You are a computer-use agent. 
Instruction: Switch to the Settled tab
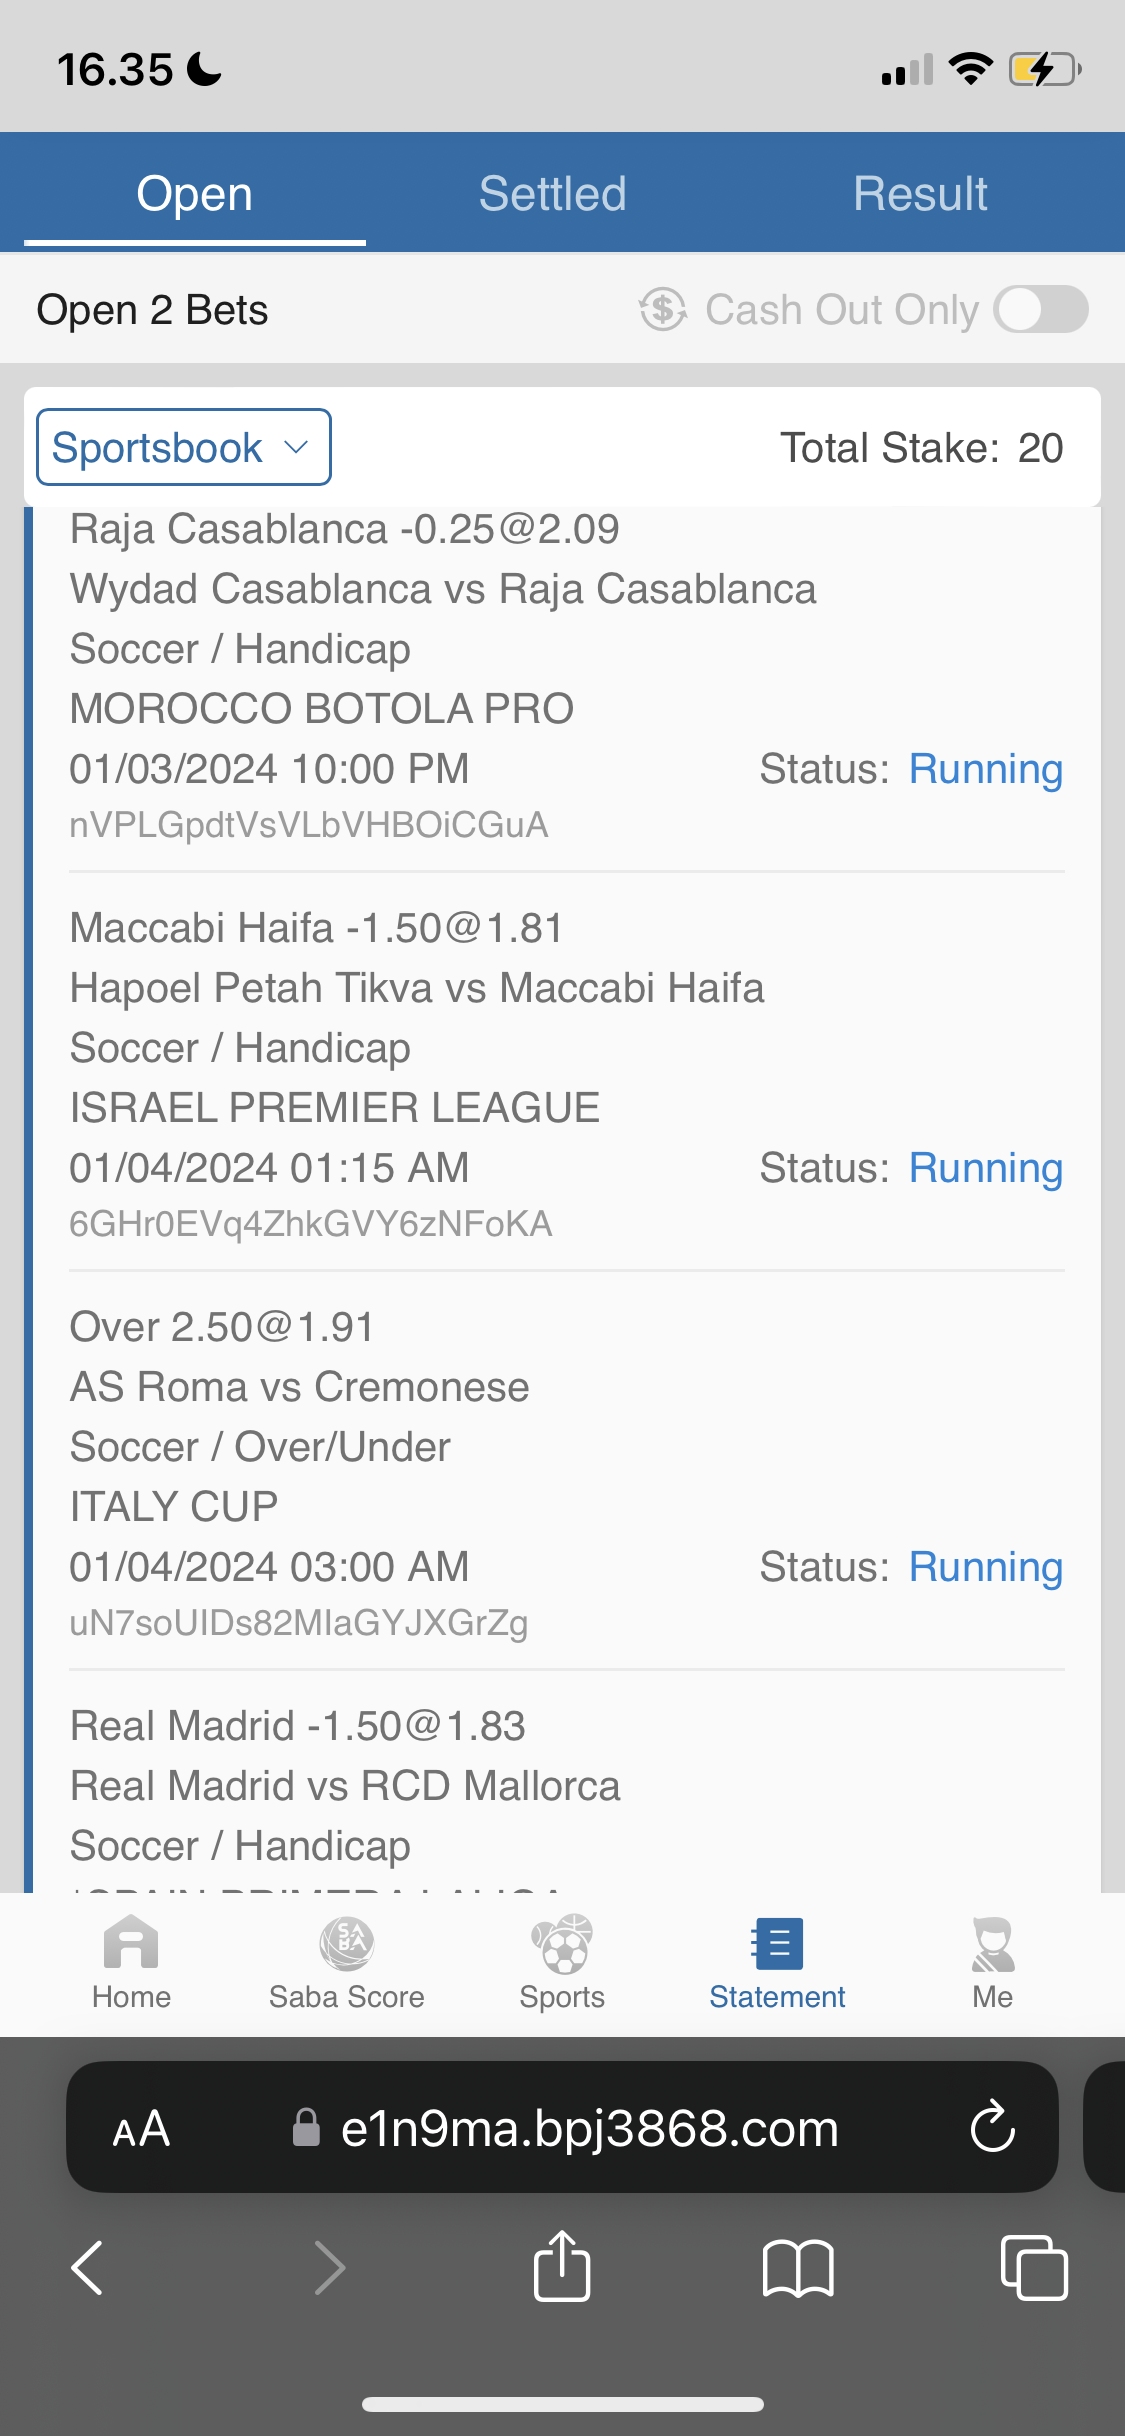pos(552,193)
